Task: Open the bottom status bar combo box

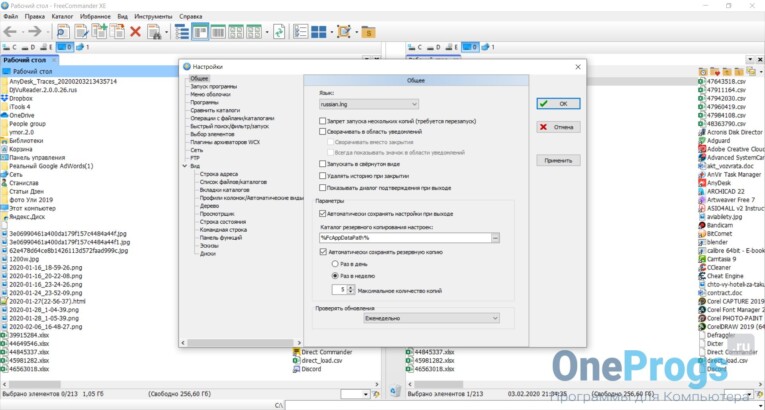Action: 355,394
